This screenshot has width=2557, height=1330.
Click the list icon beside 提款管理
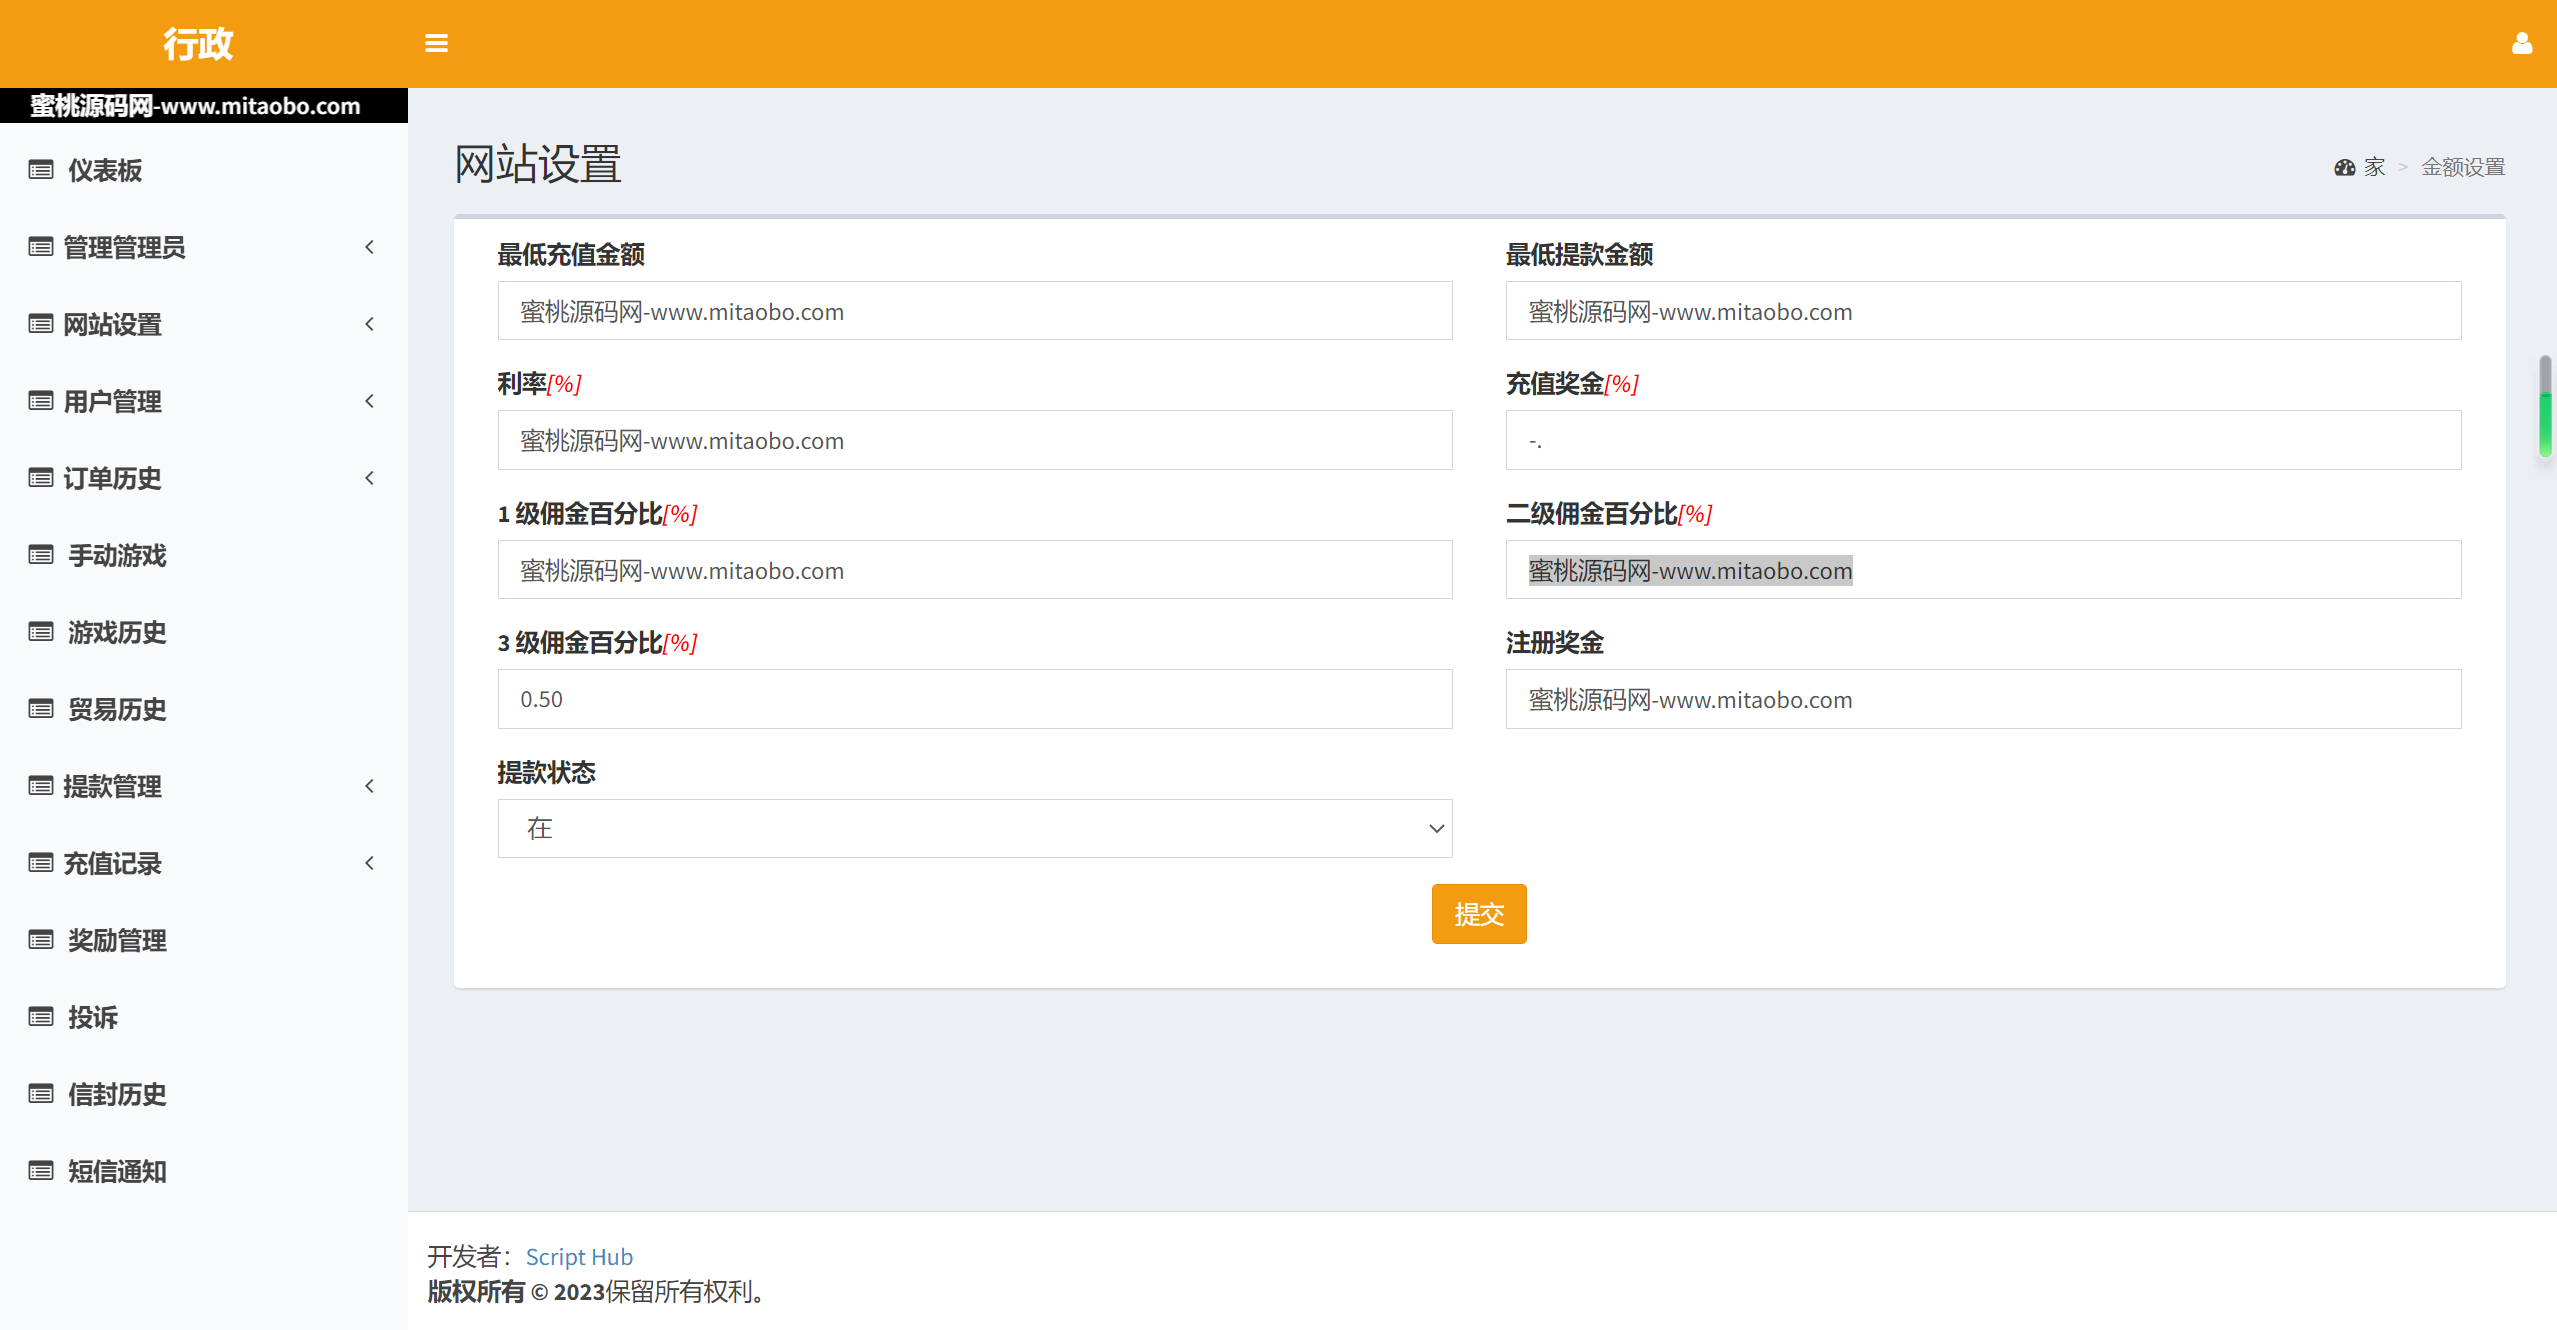coord(41,786)
